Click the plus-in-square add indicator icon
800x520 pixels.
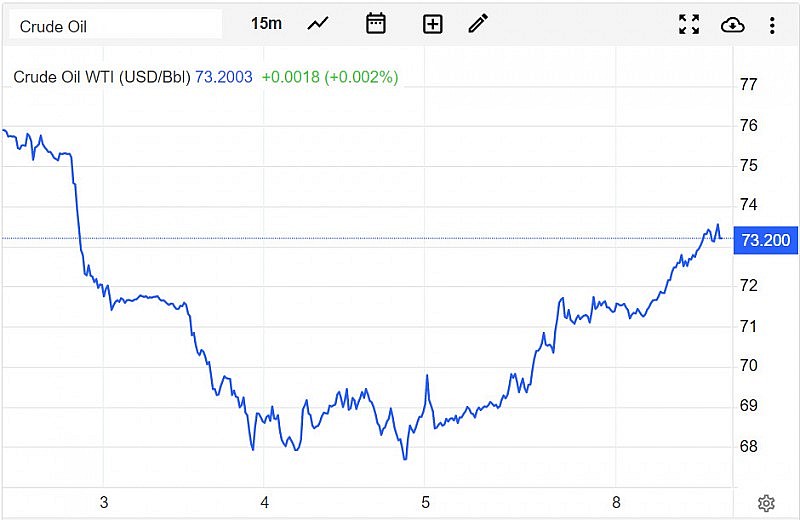[x=432, y=24]
